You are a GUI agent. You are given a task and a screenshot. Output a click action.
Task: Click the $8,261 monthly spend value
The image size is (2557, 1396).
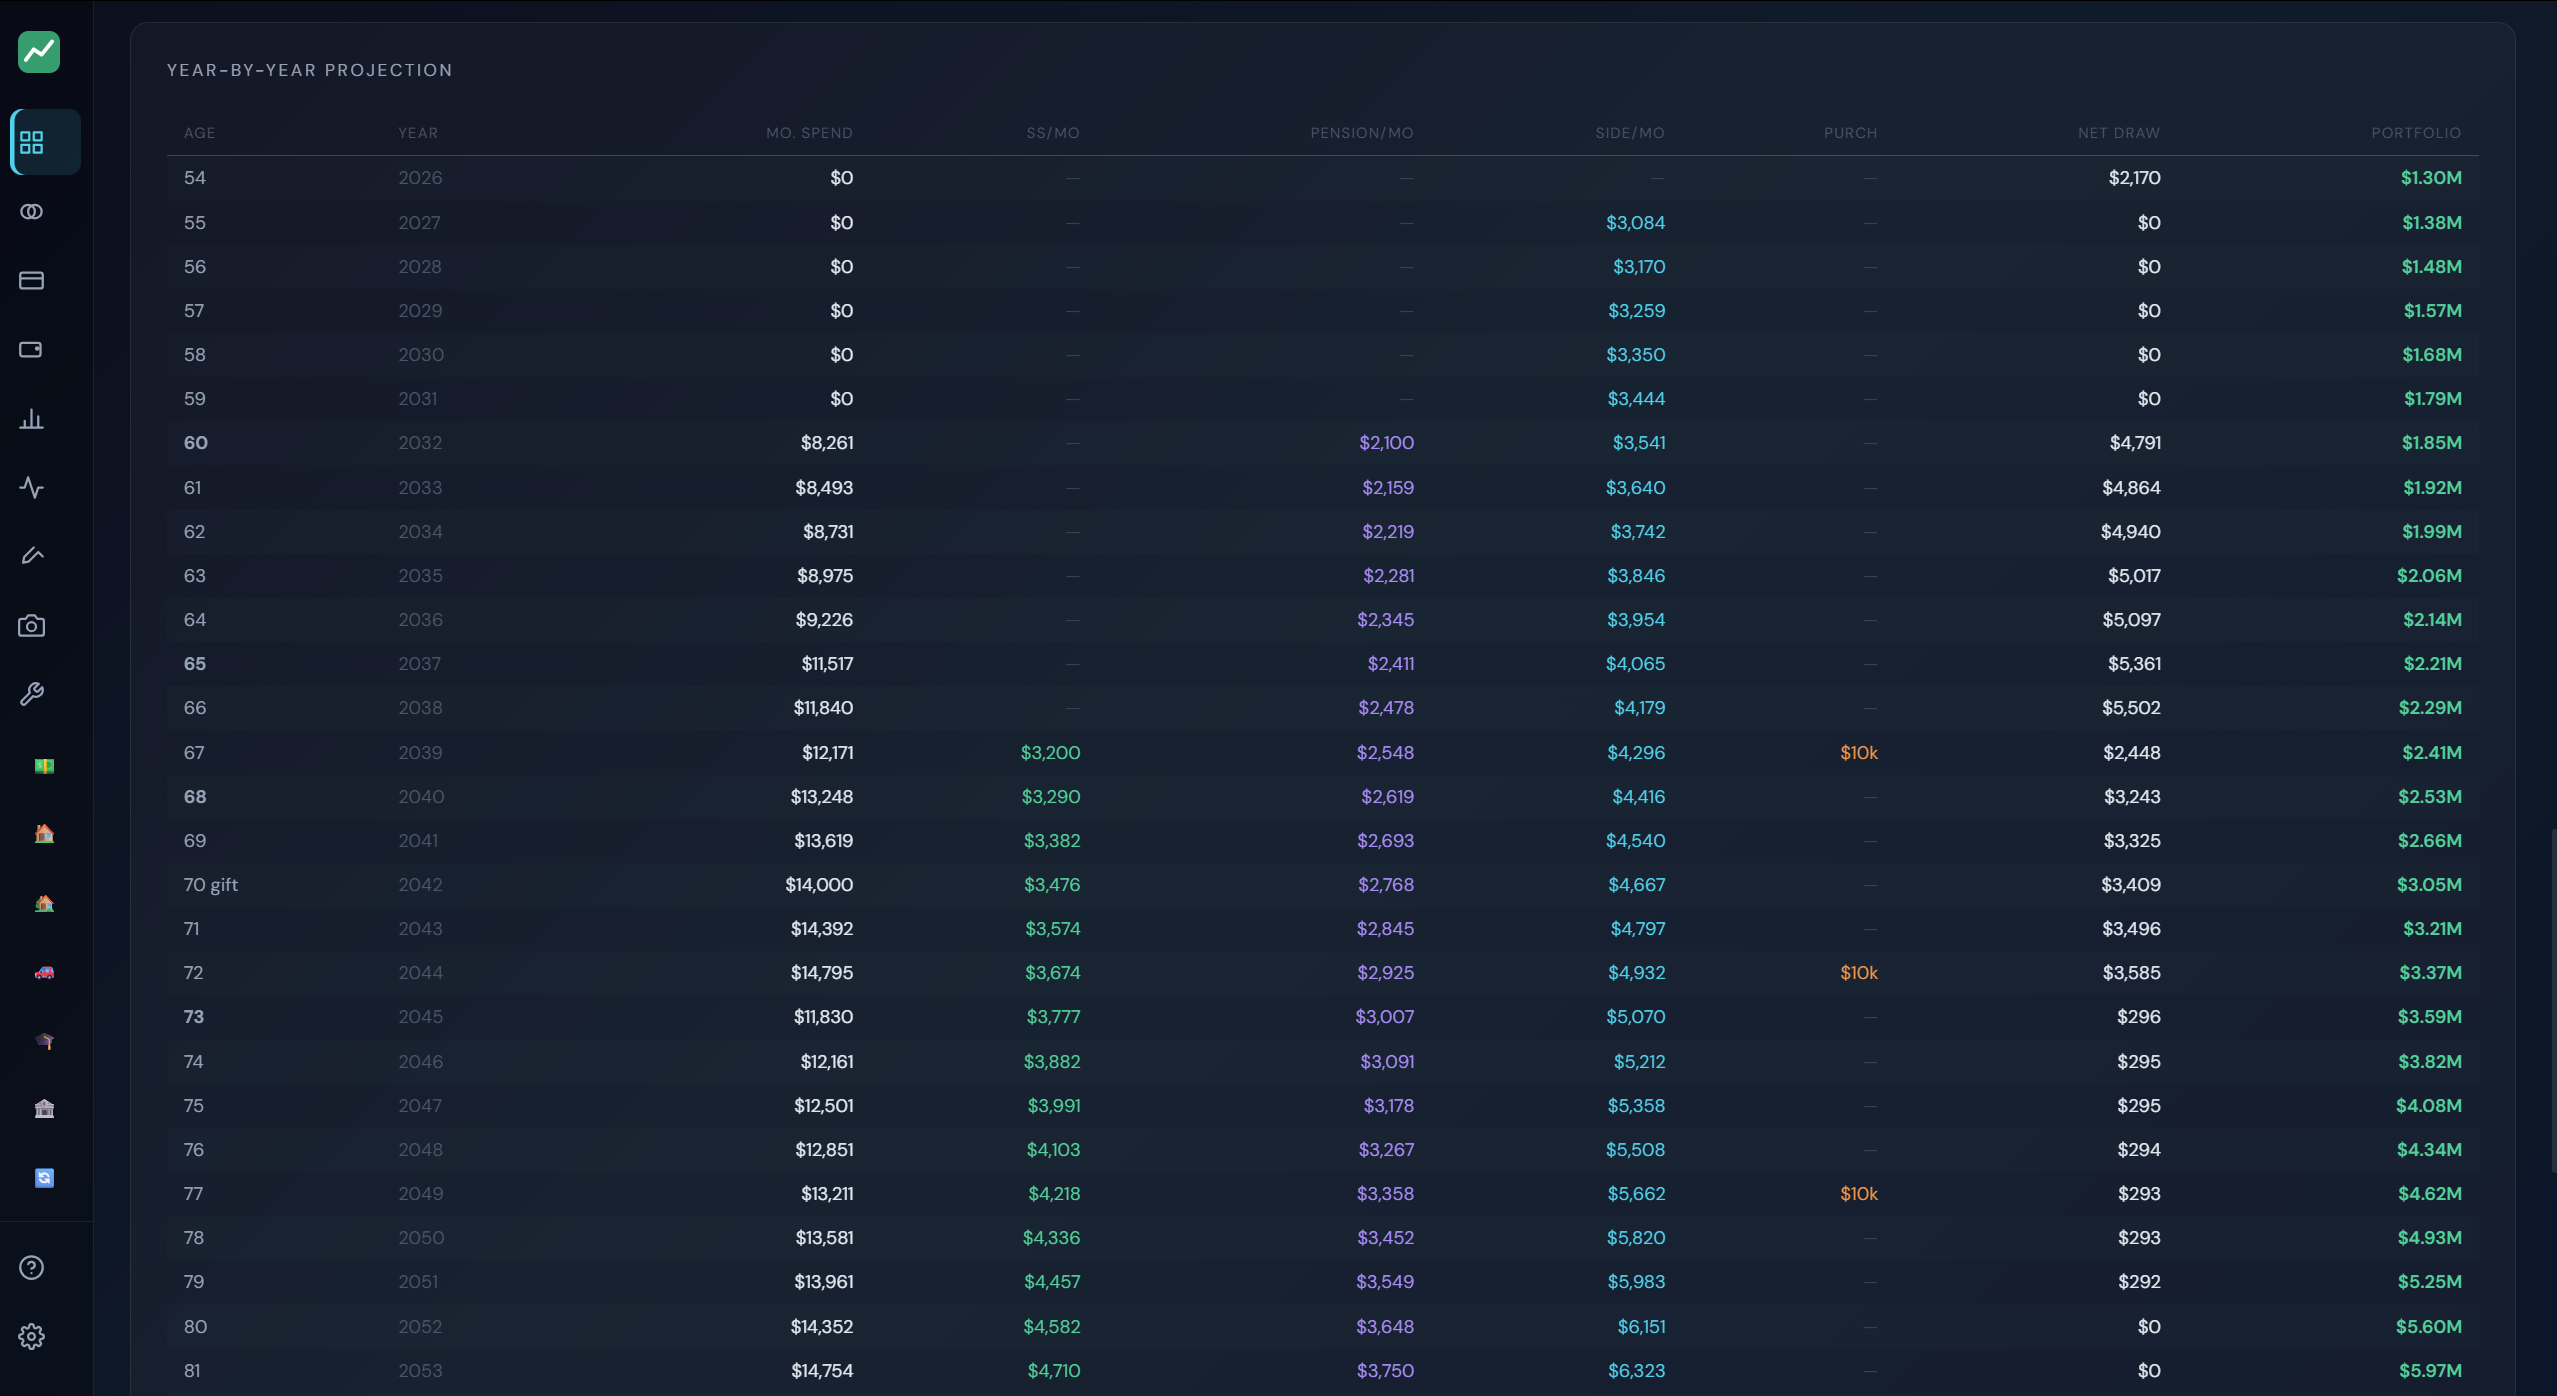827,443
